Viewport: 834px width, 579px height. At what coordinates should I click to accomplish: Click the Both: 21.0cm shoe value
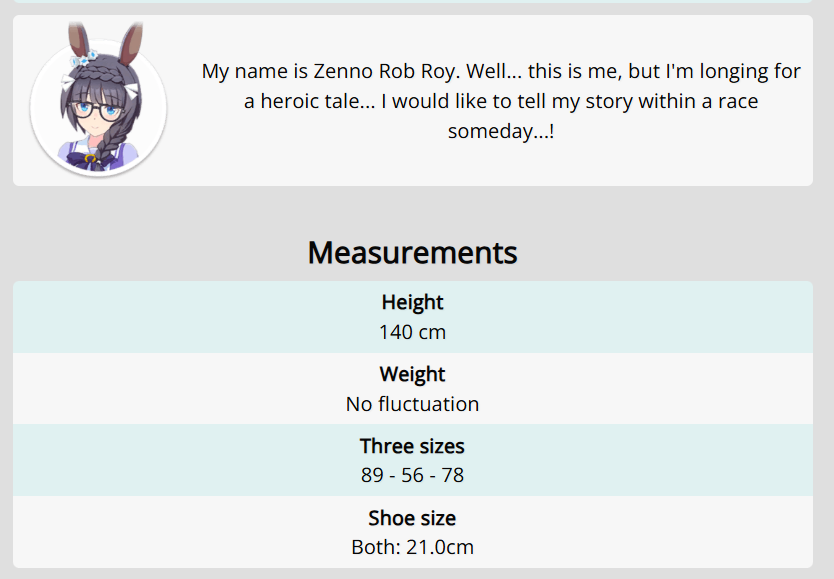[412, 547]
